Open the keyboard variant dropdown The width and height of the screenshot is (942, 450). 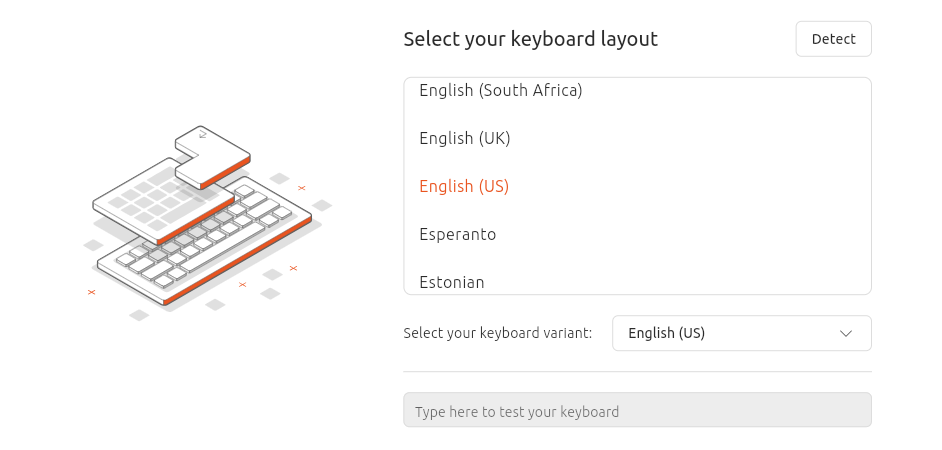tap(740, 333)
